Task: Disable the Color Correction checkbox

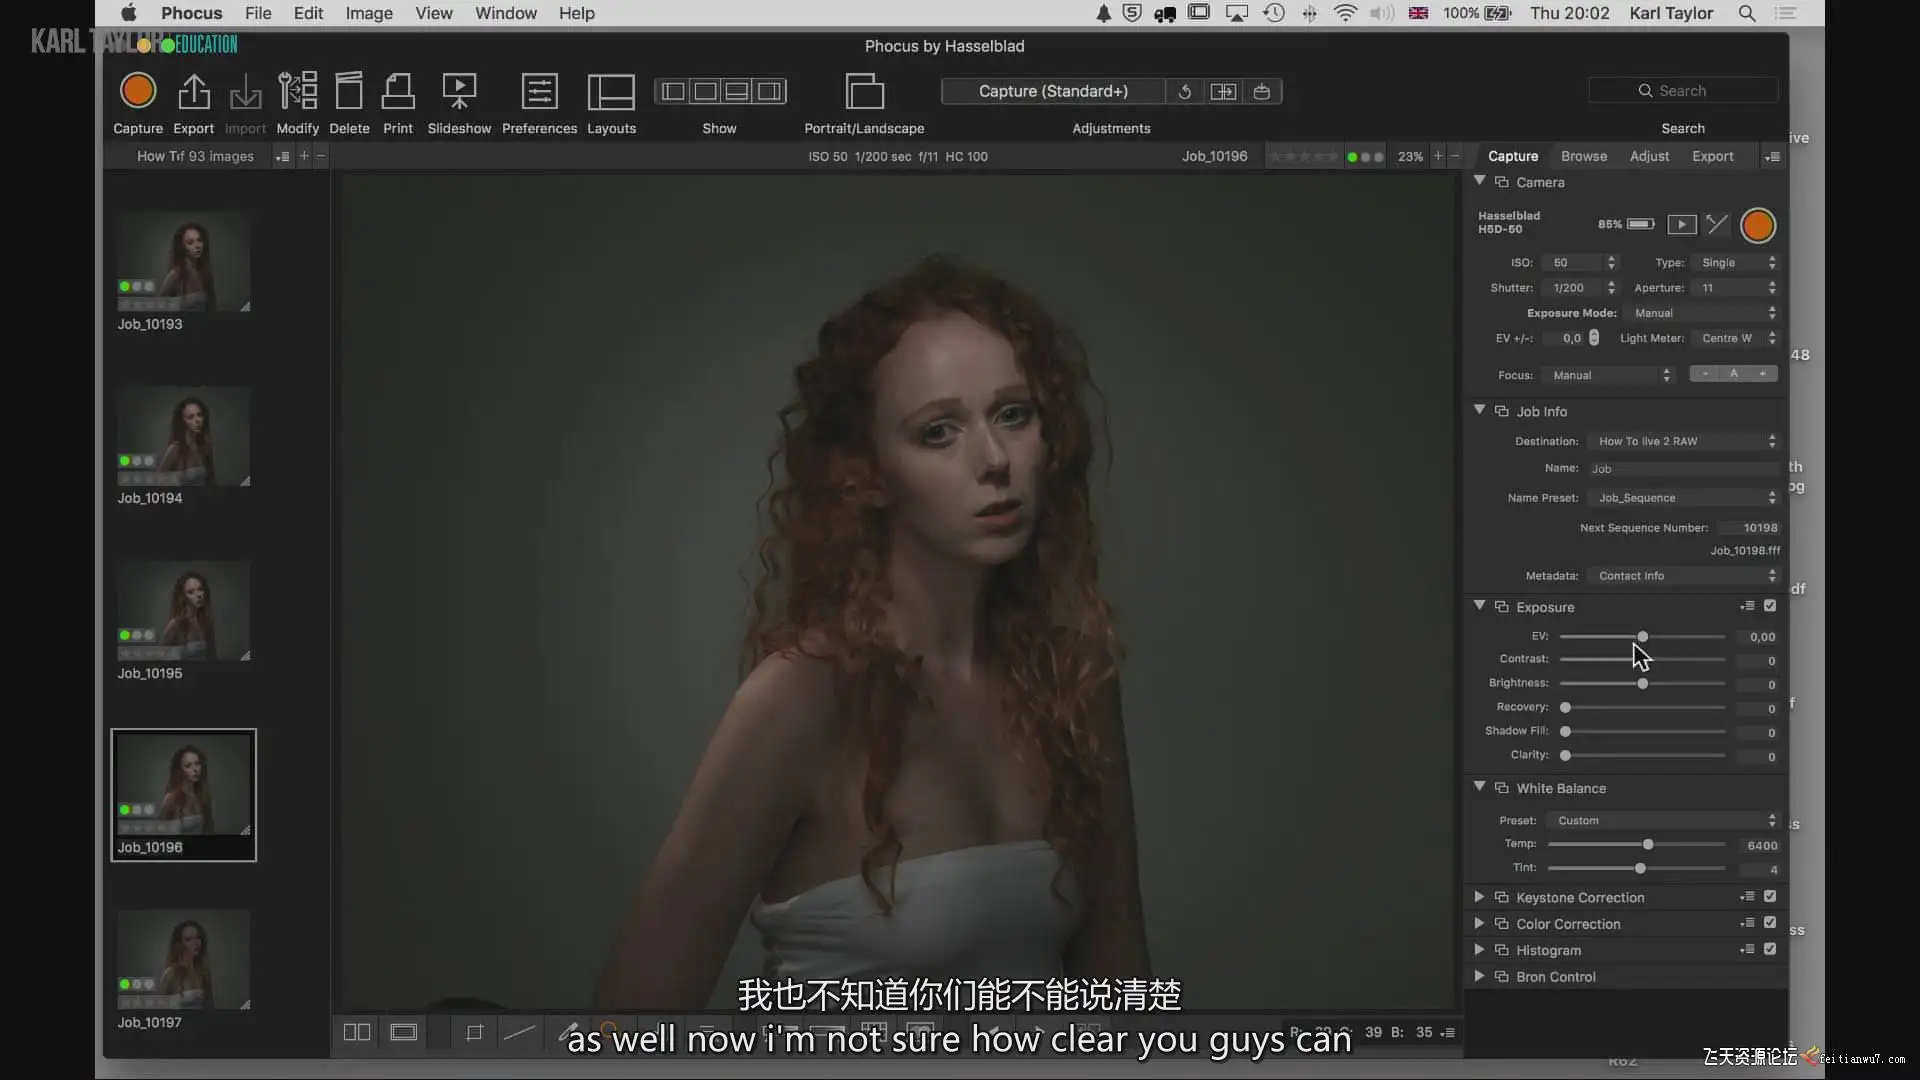Action: (x=1770, y=923)
